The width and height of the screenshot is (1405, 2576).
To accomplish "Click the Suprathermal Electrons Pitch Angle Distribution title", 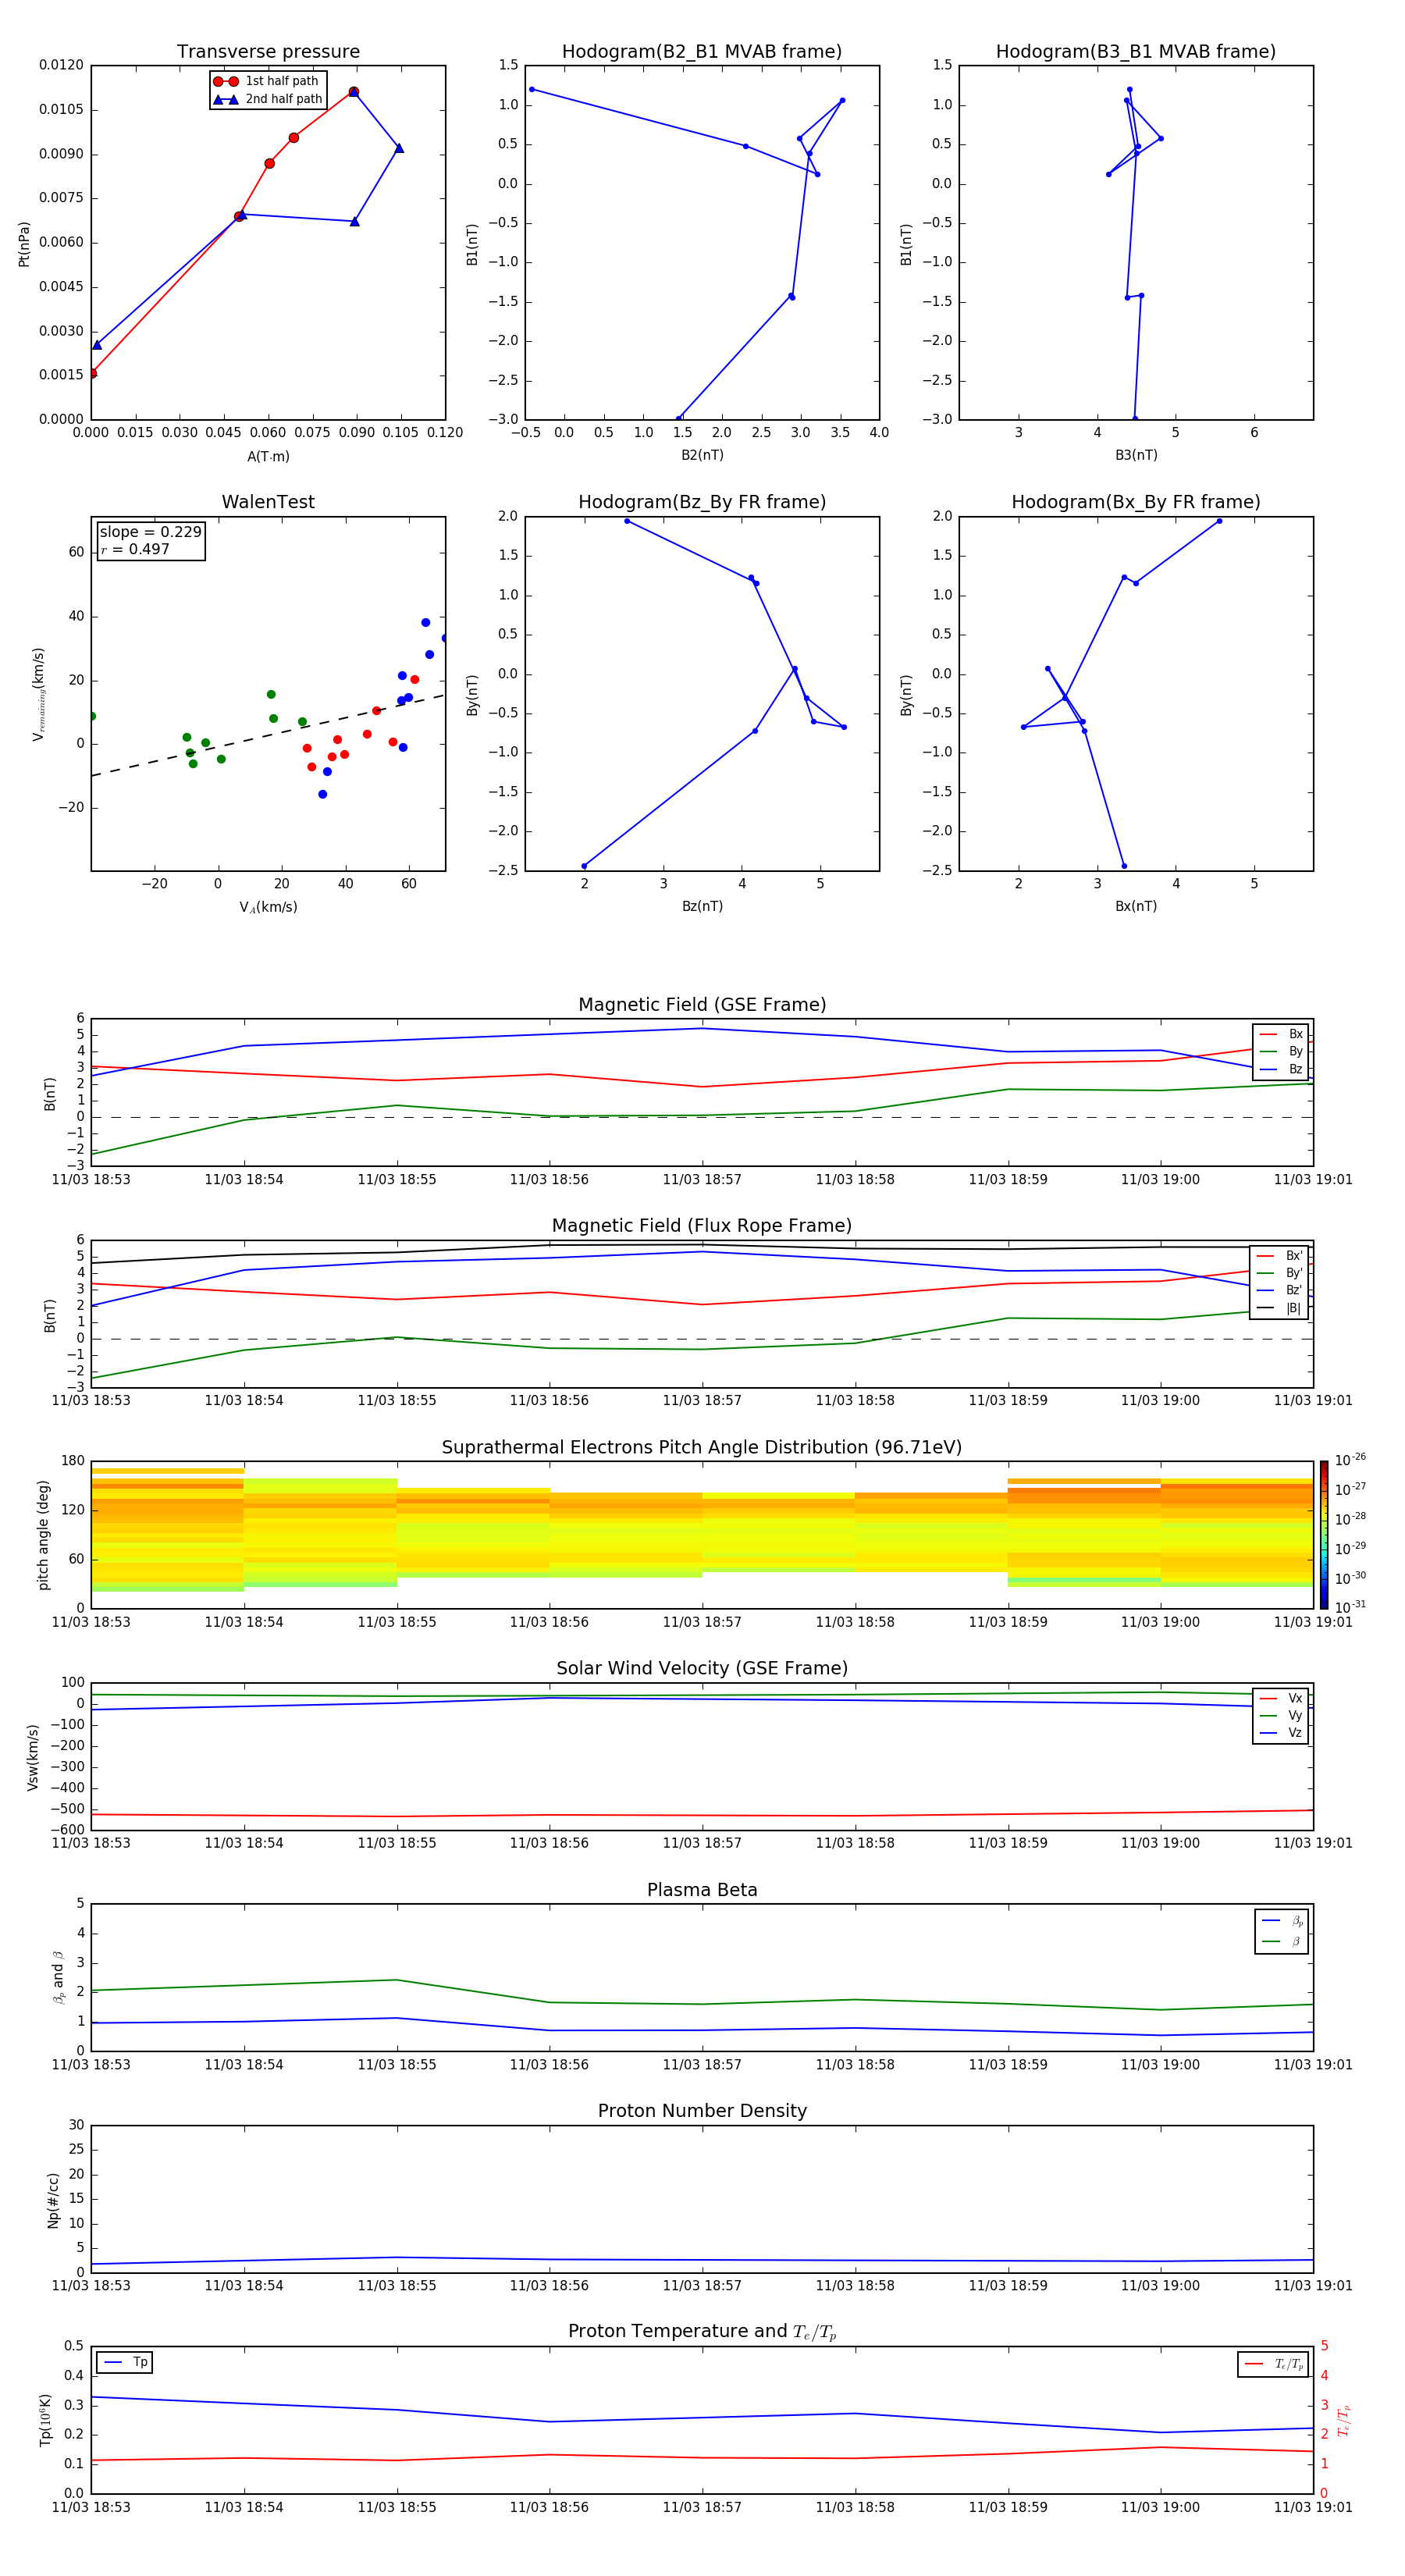I will pyautogui.click(x=702, y=1448).
